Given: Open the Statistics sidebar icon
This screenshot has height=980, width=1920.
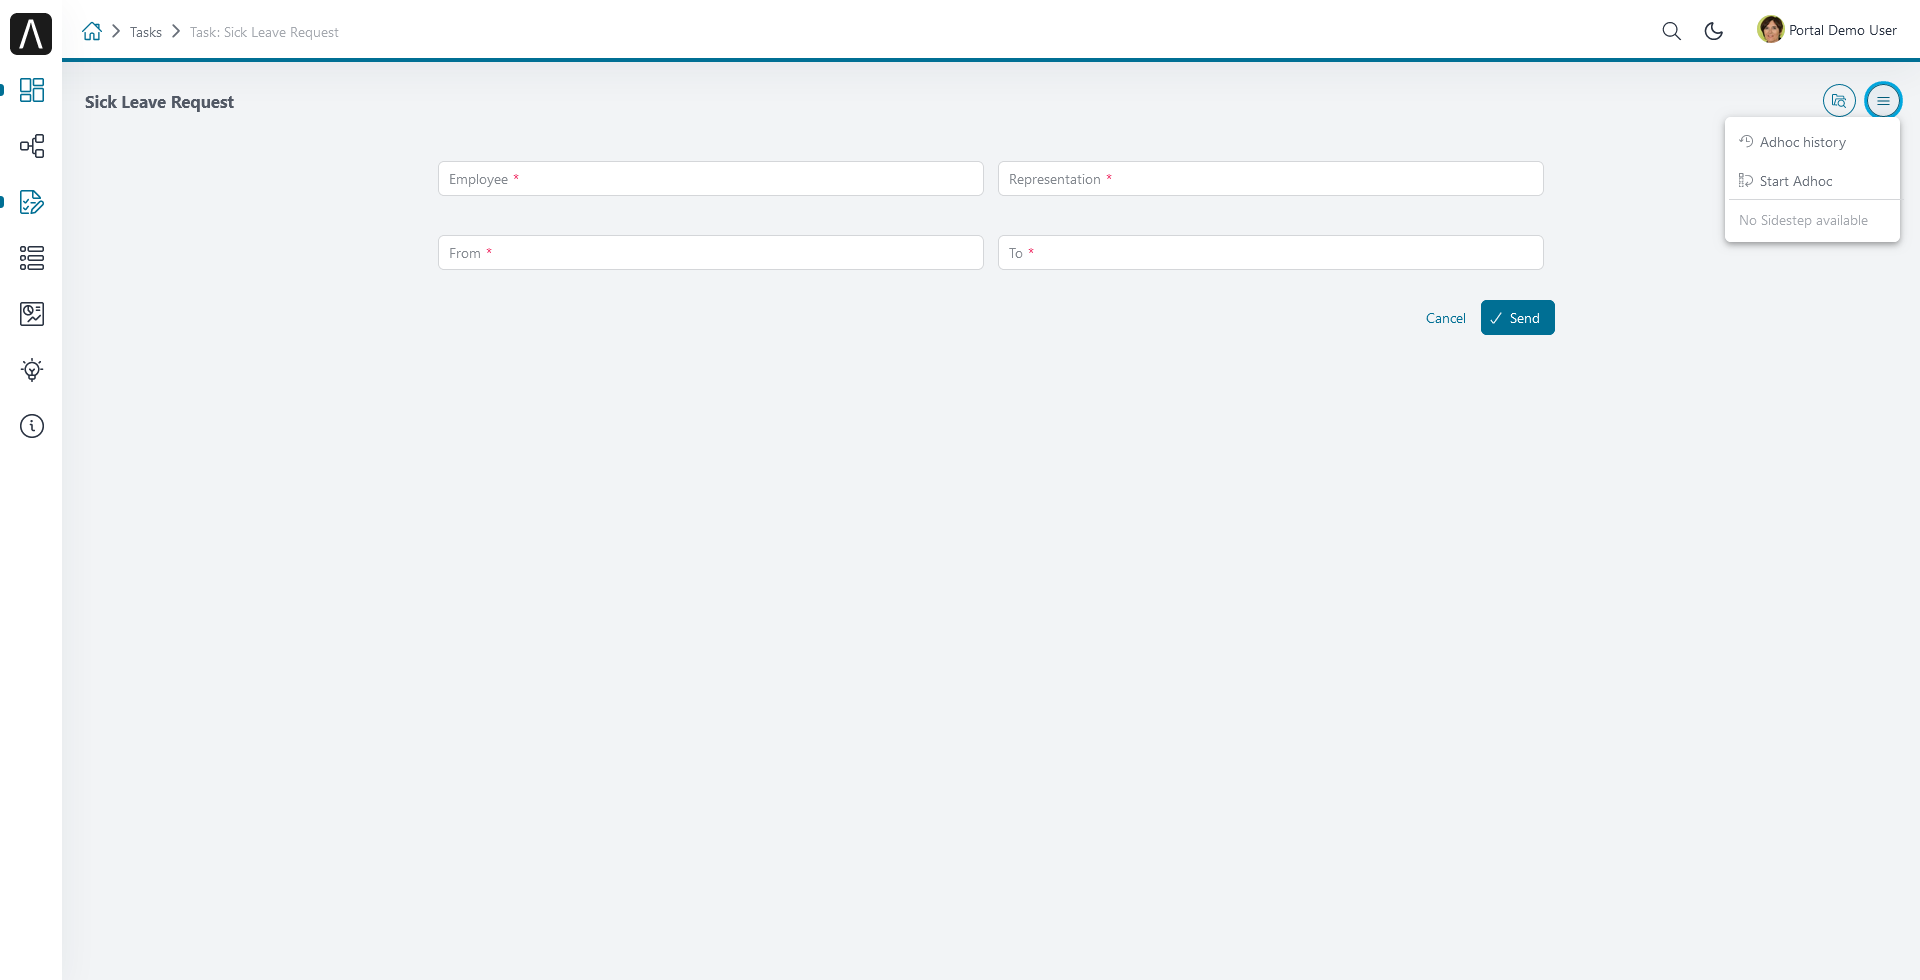Looking at the screenshot, I should (32, 314).
